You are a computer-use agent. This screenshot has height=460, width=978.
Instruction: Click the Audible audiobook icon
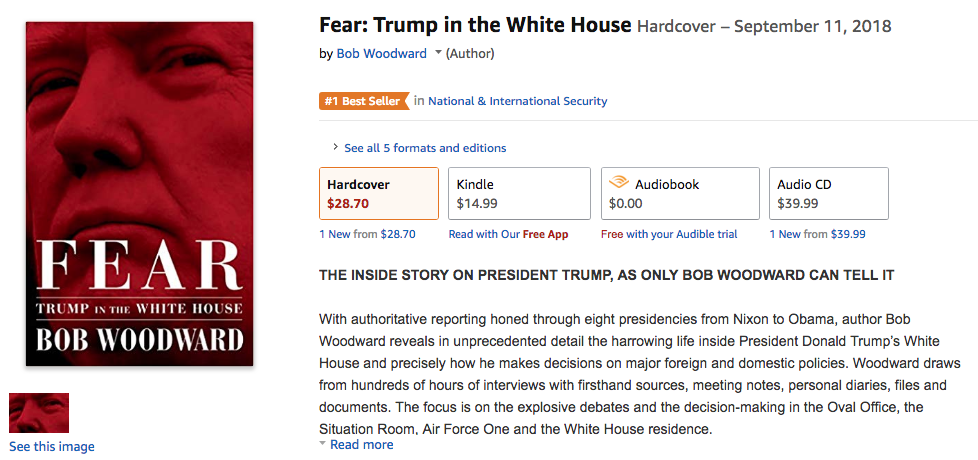pyautogui.click(x=619, y=184)
